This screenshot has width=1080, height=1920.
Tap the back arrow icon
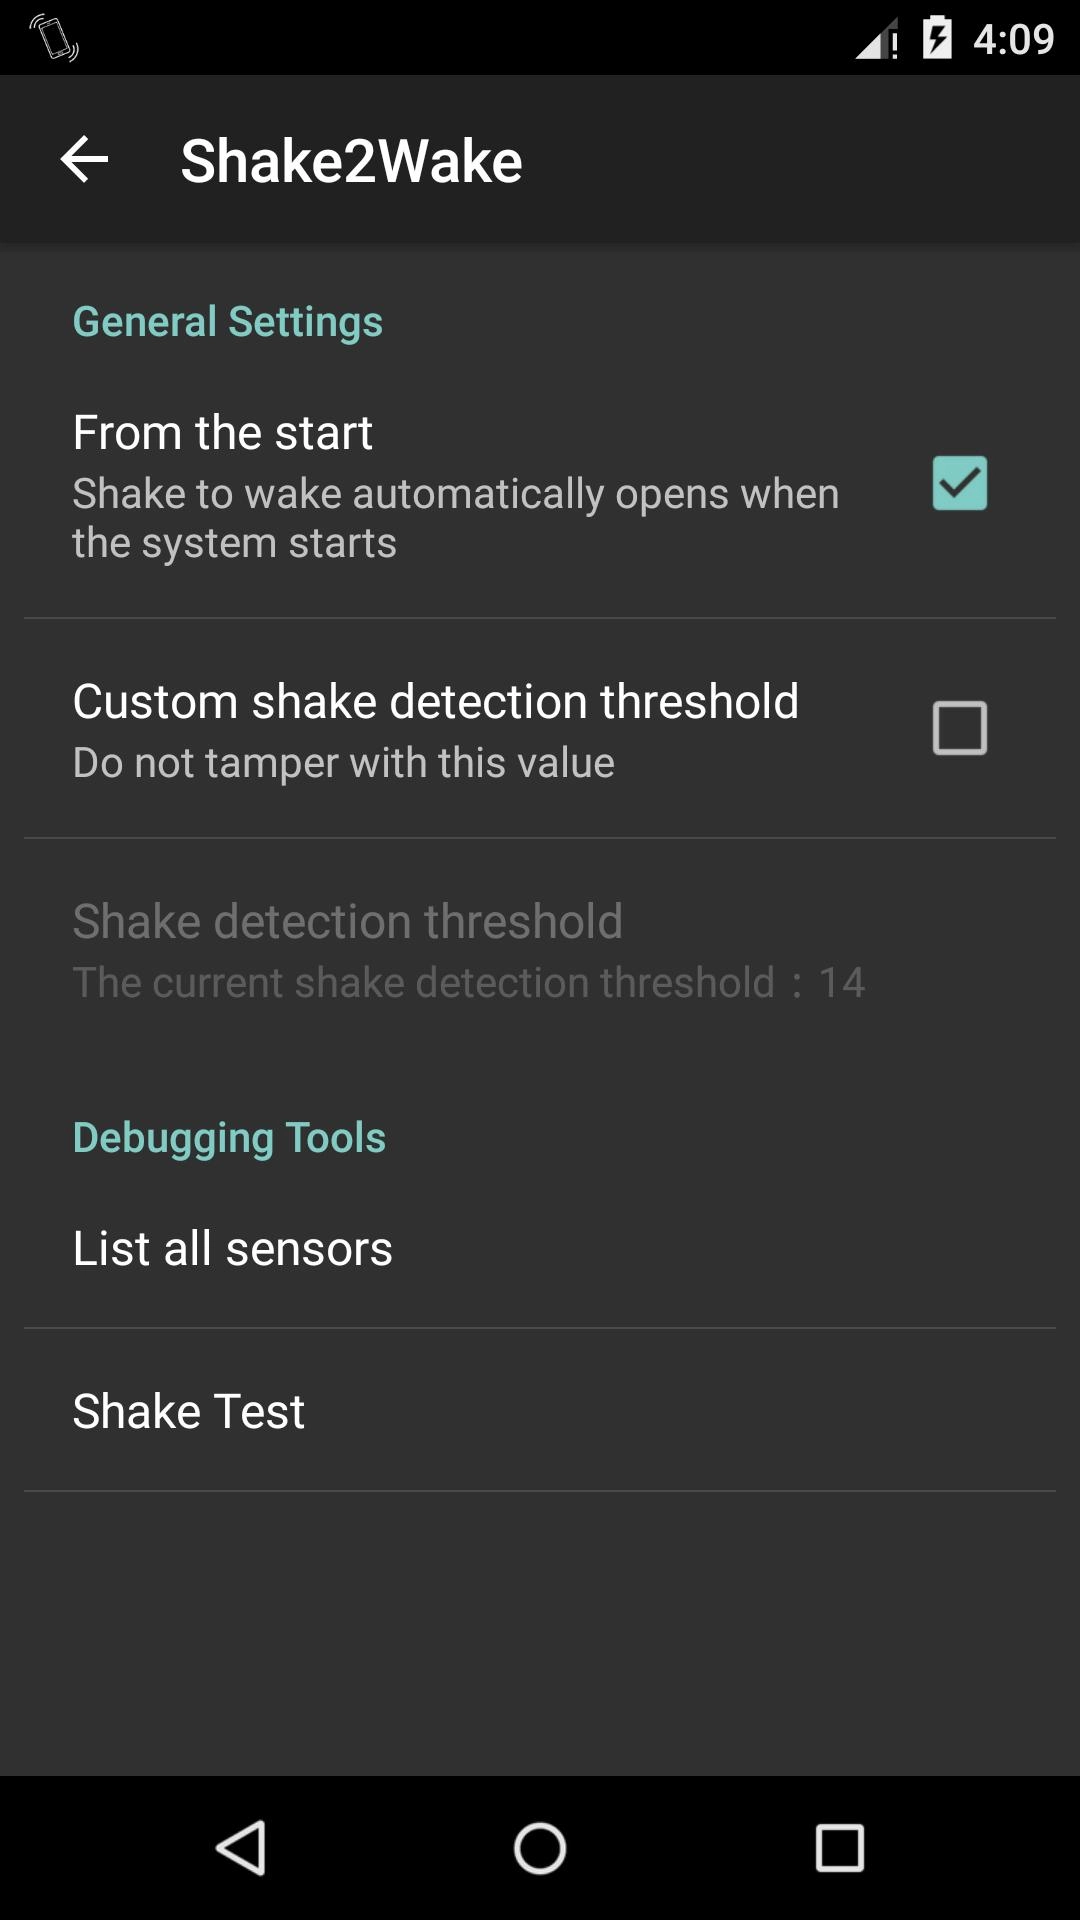(x=84, y=160)
